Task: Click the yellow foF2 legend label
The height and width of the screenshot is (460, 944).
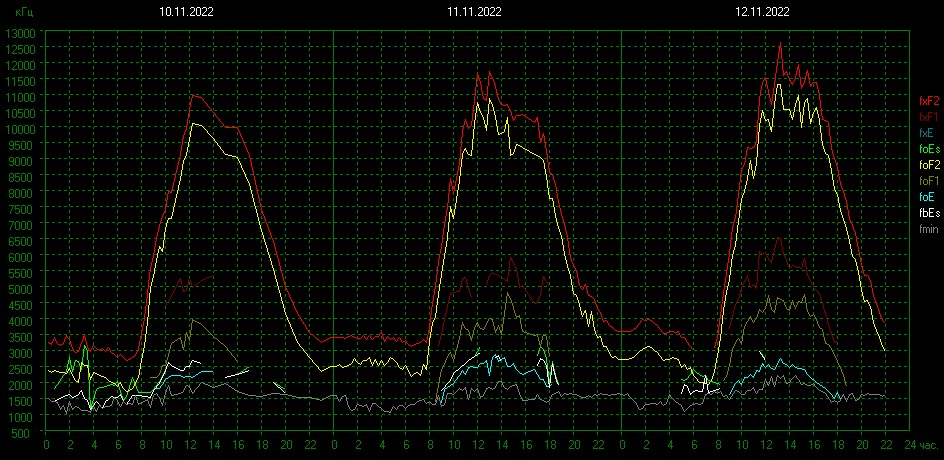Action: pos(928,165)
